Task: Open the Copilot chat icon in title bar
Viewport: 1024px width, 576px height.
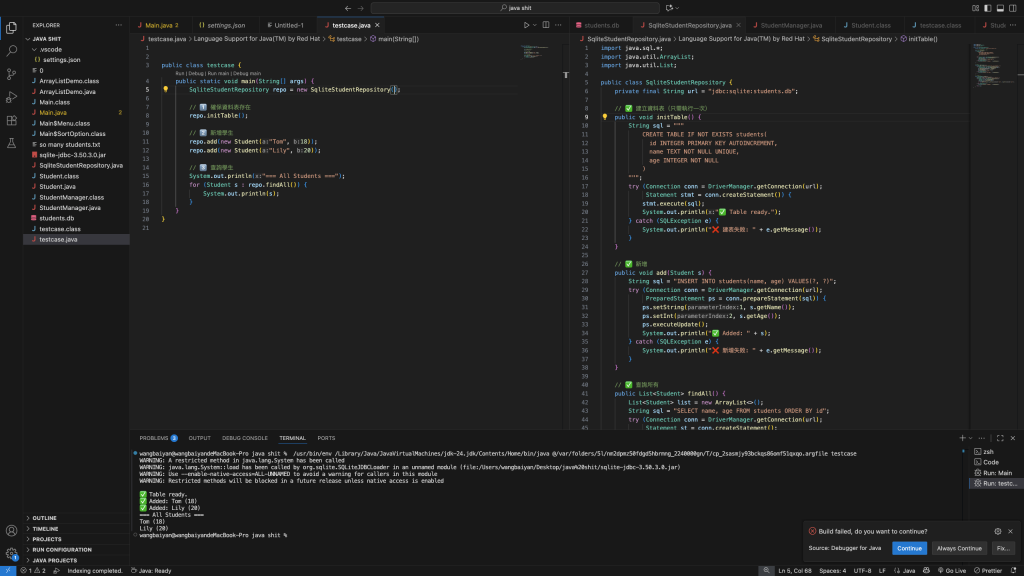Action: [669, 8]
